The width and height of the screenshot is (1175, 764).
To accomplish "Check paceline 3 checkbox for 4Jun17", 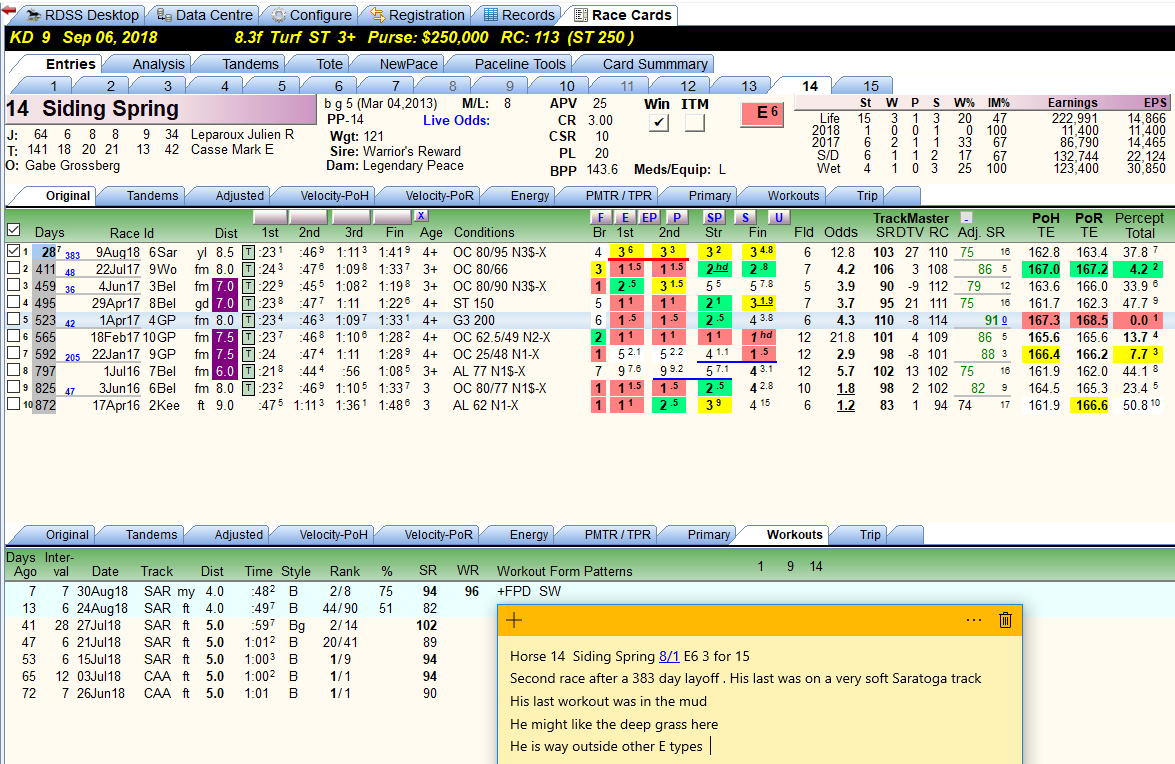I will (13, 285).
